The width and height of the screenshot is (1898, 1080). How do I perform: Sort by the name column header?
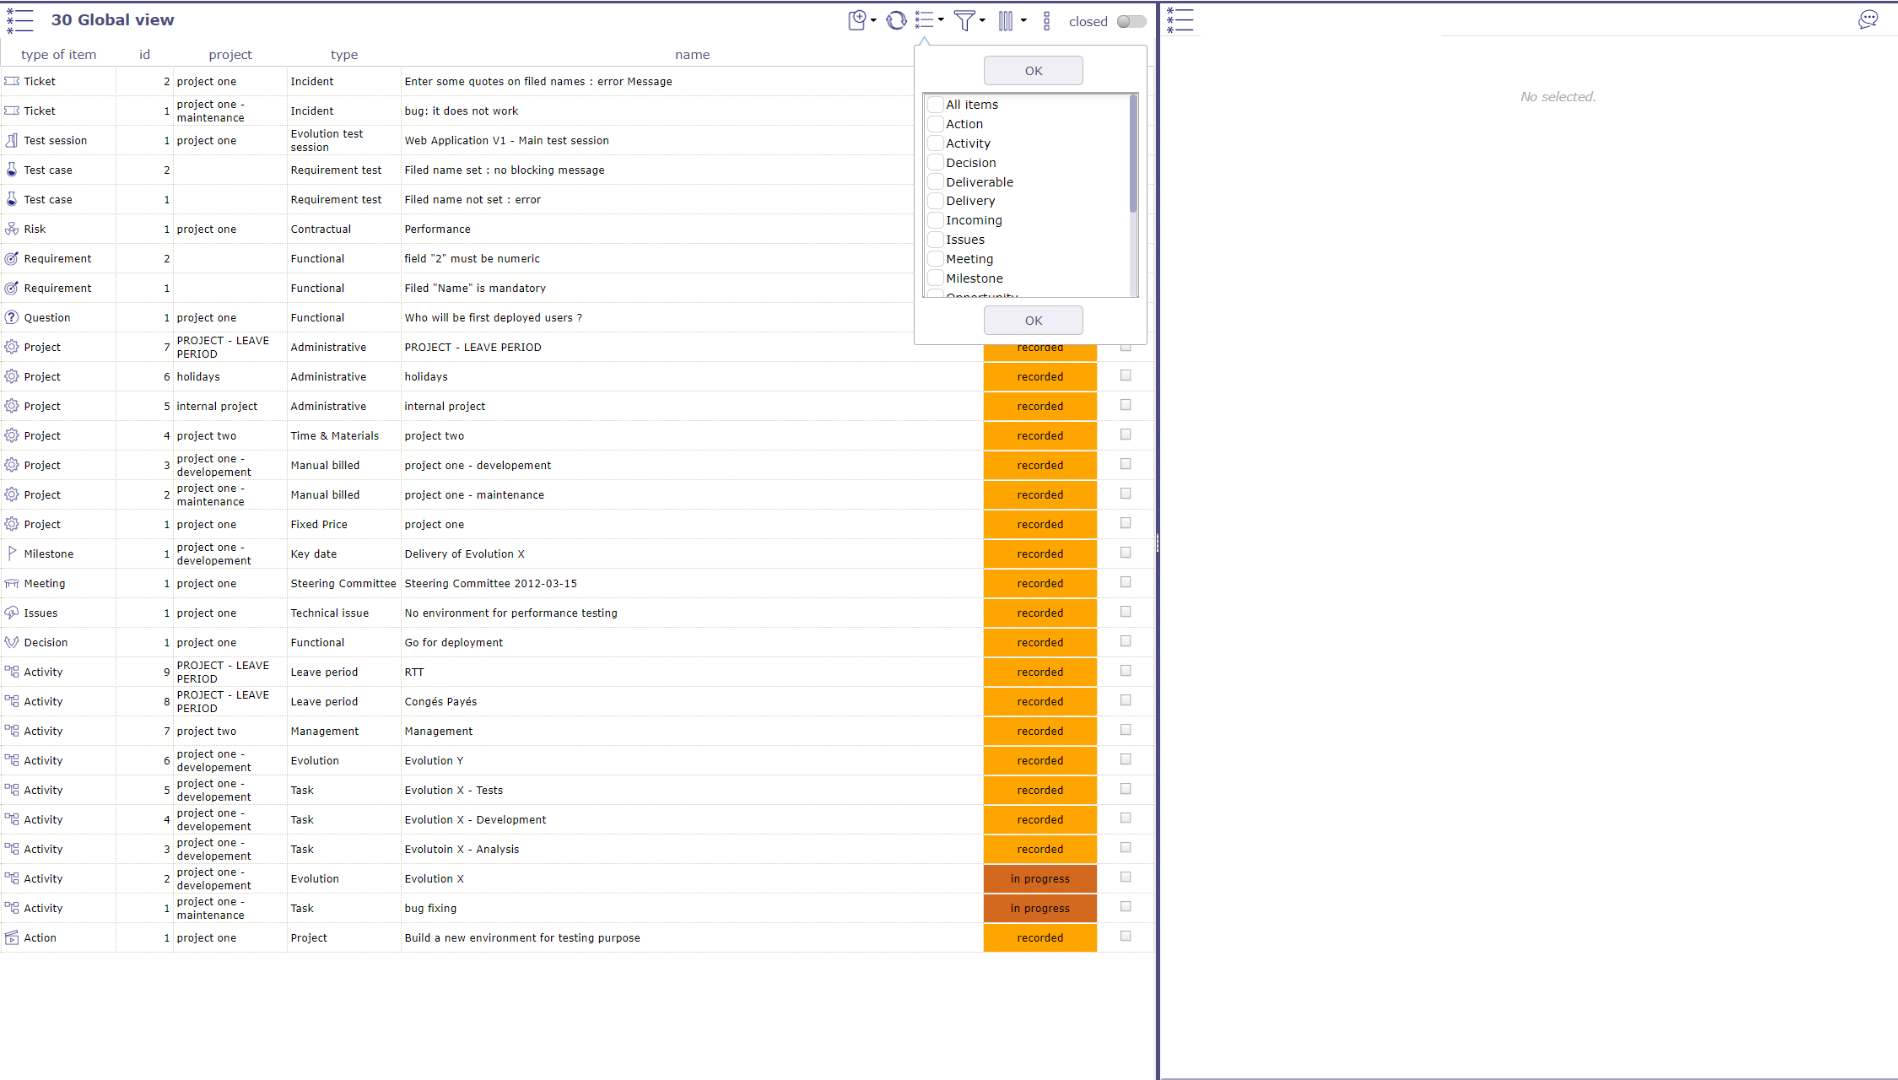click(x=691, y=55)
